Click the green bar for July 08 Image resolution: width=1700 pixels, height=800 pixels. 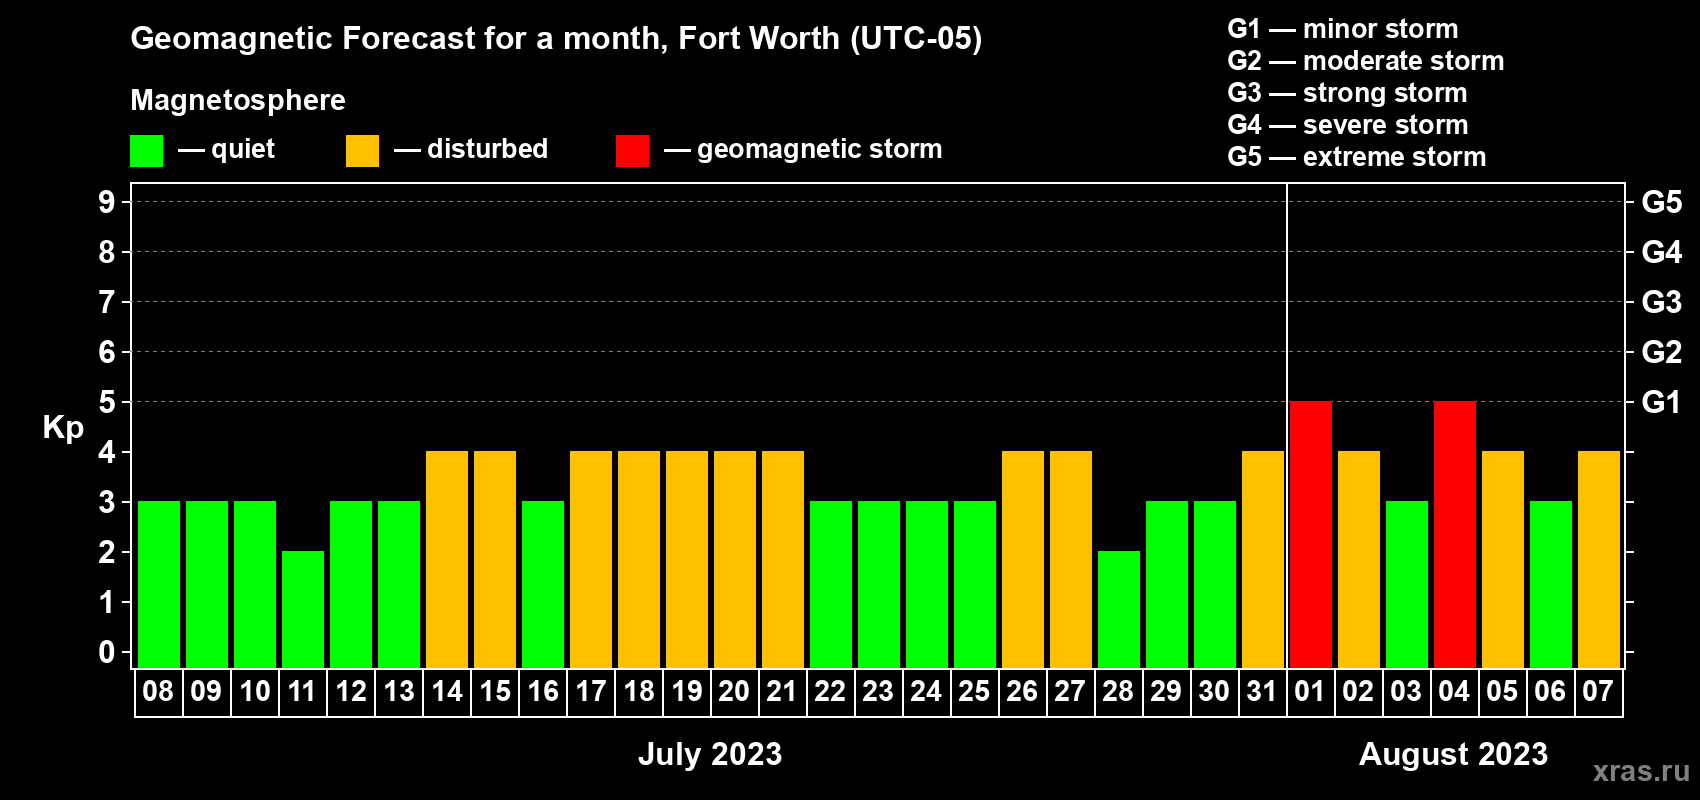[159, 584]
